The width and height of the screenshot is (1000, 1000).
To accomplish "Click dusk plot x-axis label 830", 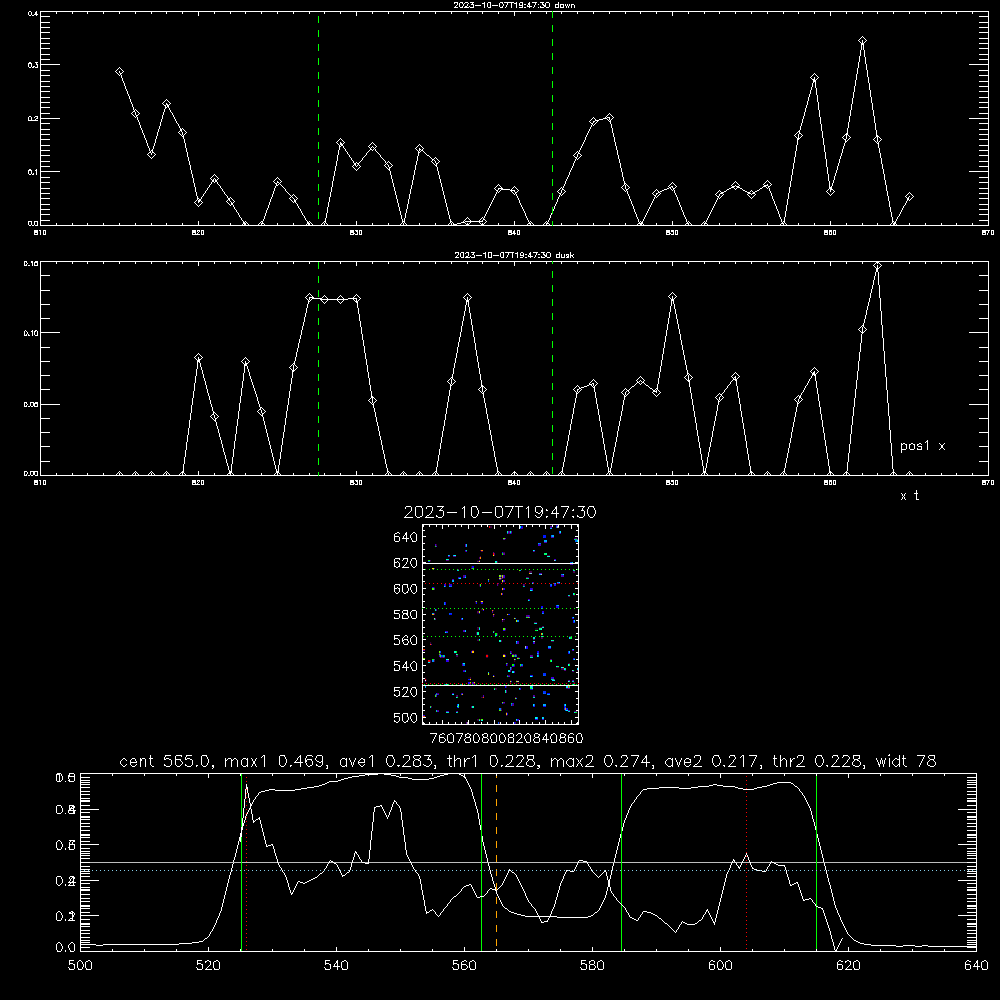I will pos(356,483).
